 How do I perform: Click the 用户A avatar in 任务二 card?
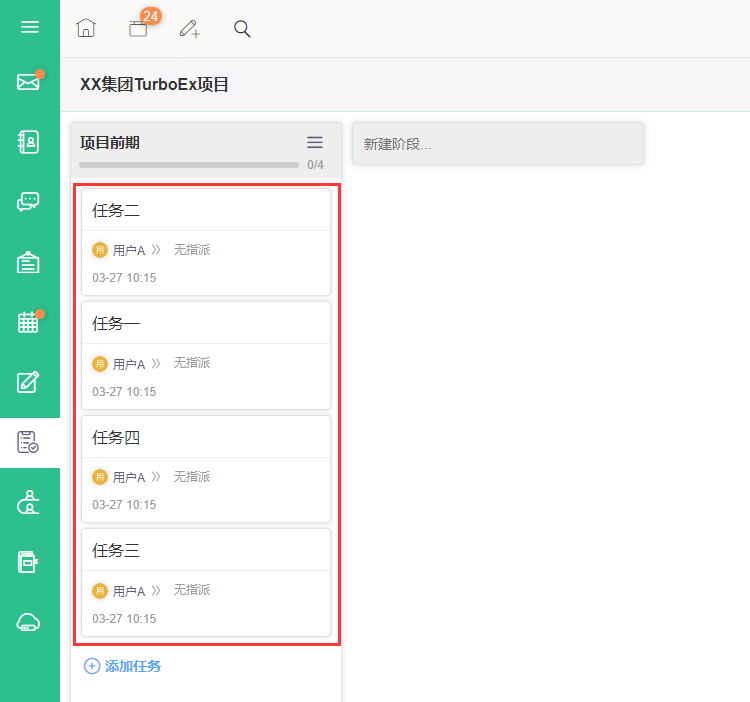pos(100,250)
